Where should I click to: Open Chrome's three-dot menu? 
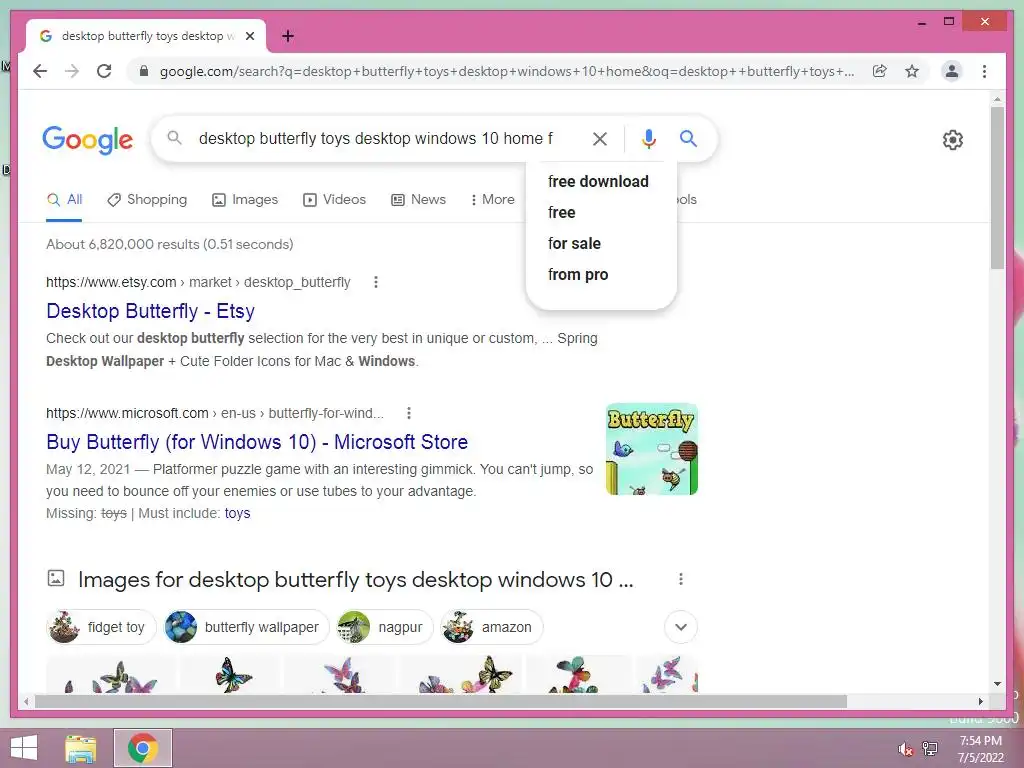pos(984,71)
